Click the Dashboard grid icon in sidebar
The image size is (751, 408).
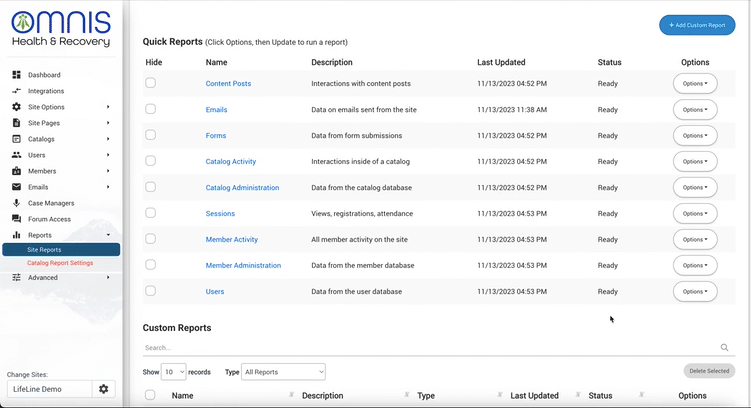tap(16, 75)
